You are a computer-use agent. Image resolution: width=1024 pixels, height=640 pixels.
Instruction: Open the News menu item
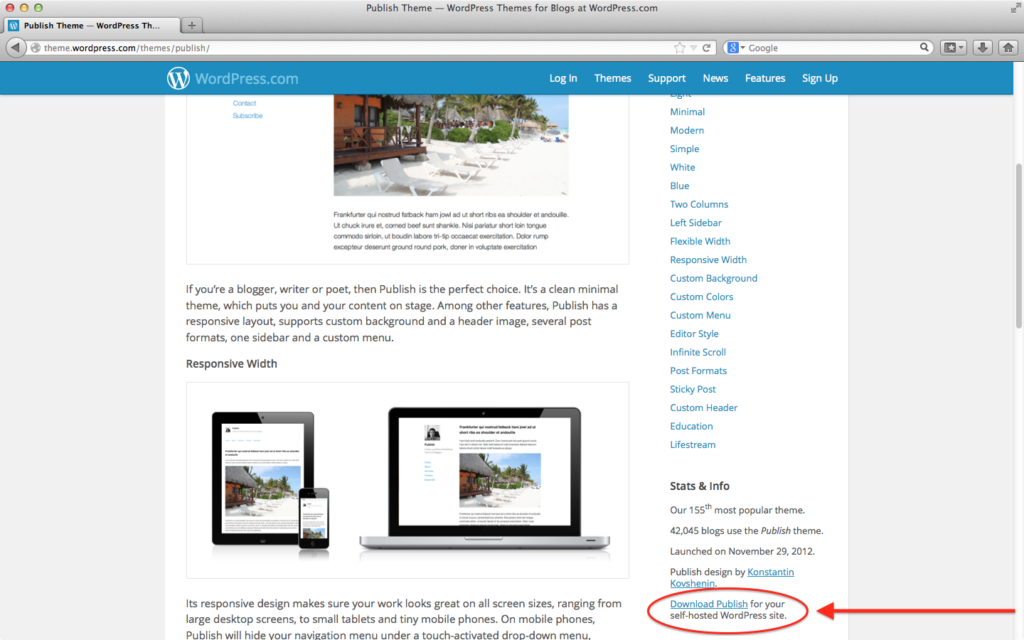coord(715,78)
